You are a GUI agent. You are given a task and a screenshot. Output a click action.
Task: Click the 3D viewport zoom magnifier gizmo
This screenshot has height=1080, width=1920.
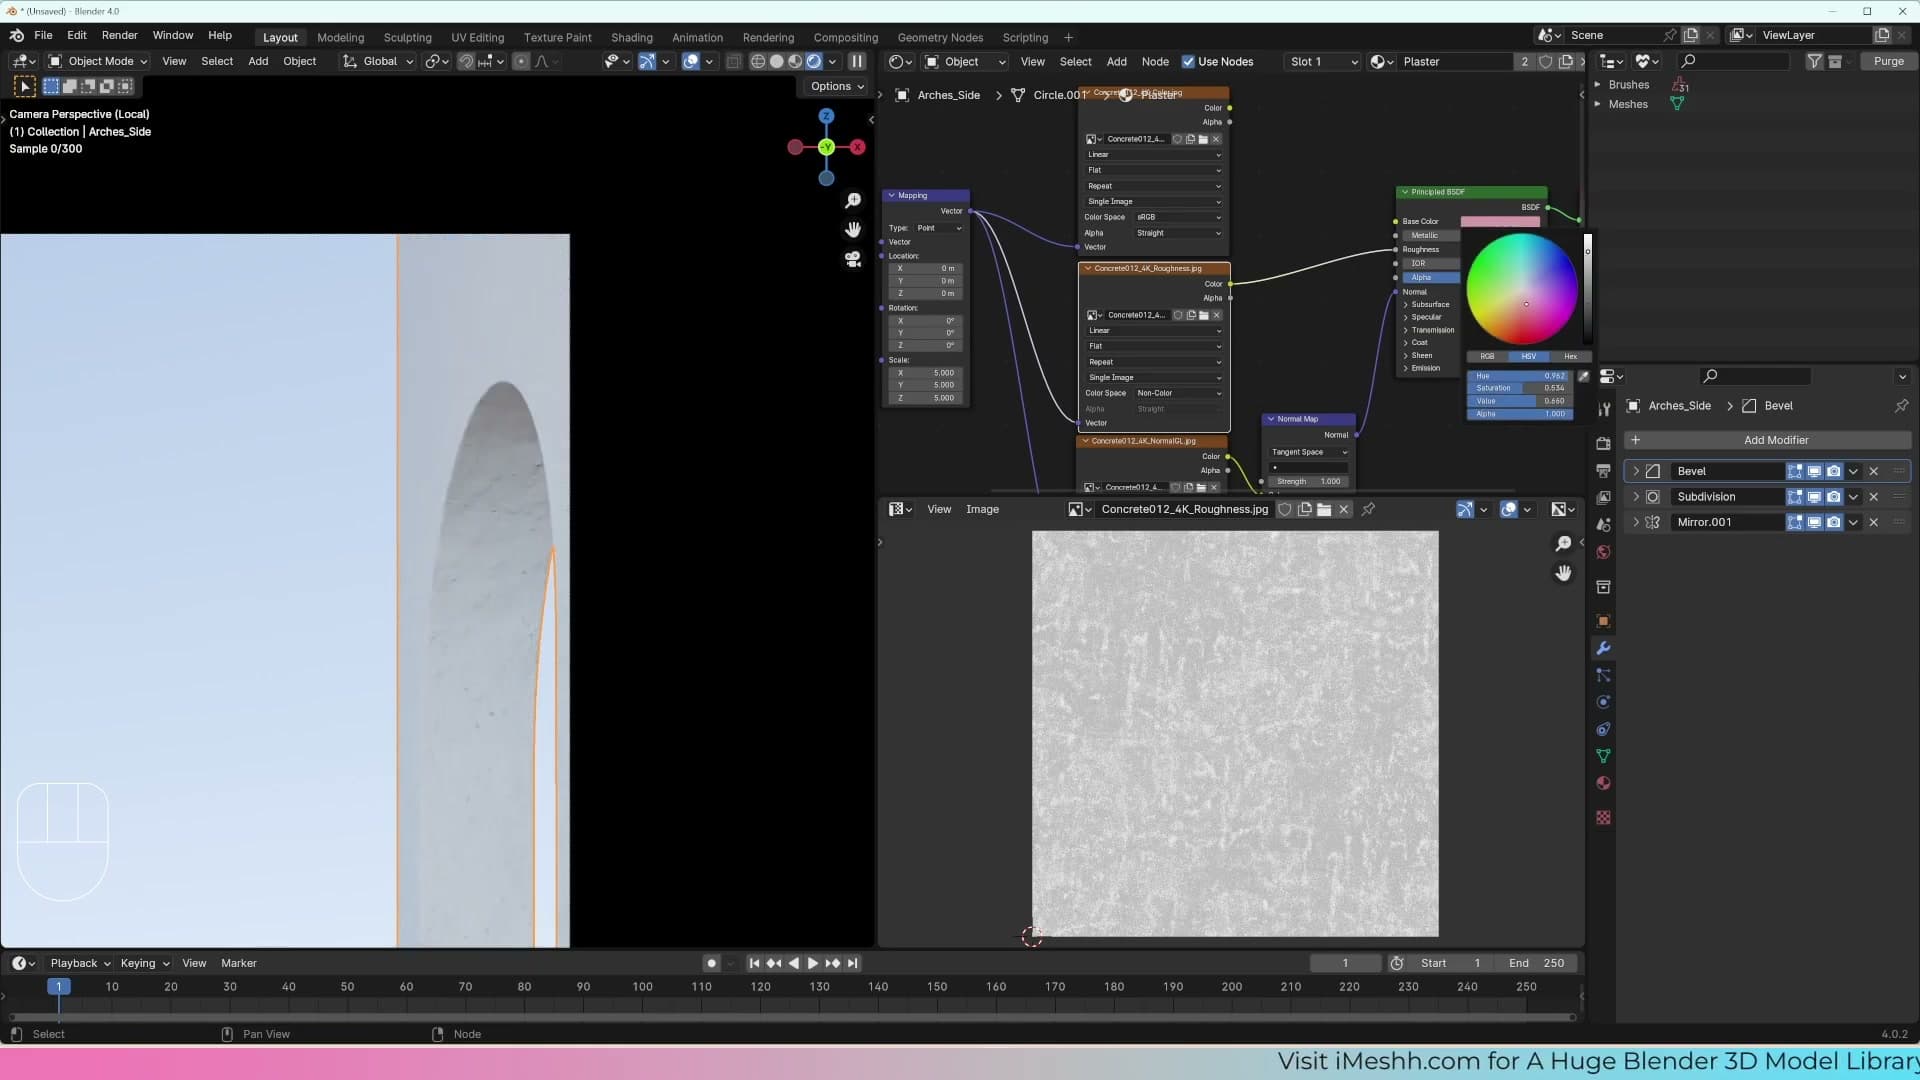point(853,201)
